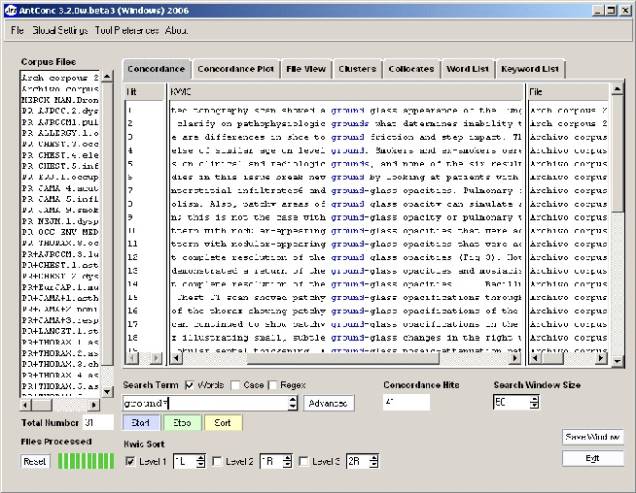
Task: Click the green Start button
Action: tap(139, 423)
